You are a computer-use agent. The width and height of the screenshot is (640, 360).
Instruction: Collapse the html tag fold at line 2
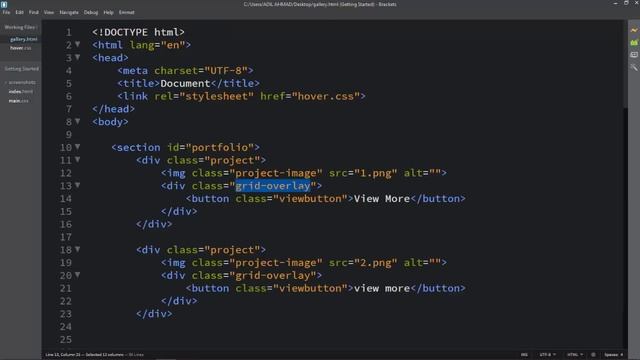pyautogui.click(x=78, y=44)
